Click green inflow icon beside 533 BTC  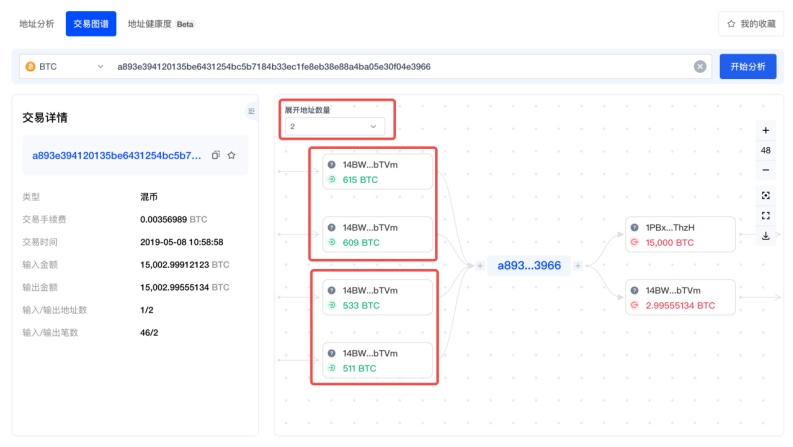click(332, 305)
